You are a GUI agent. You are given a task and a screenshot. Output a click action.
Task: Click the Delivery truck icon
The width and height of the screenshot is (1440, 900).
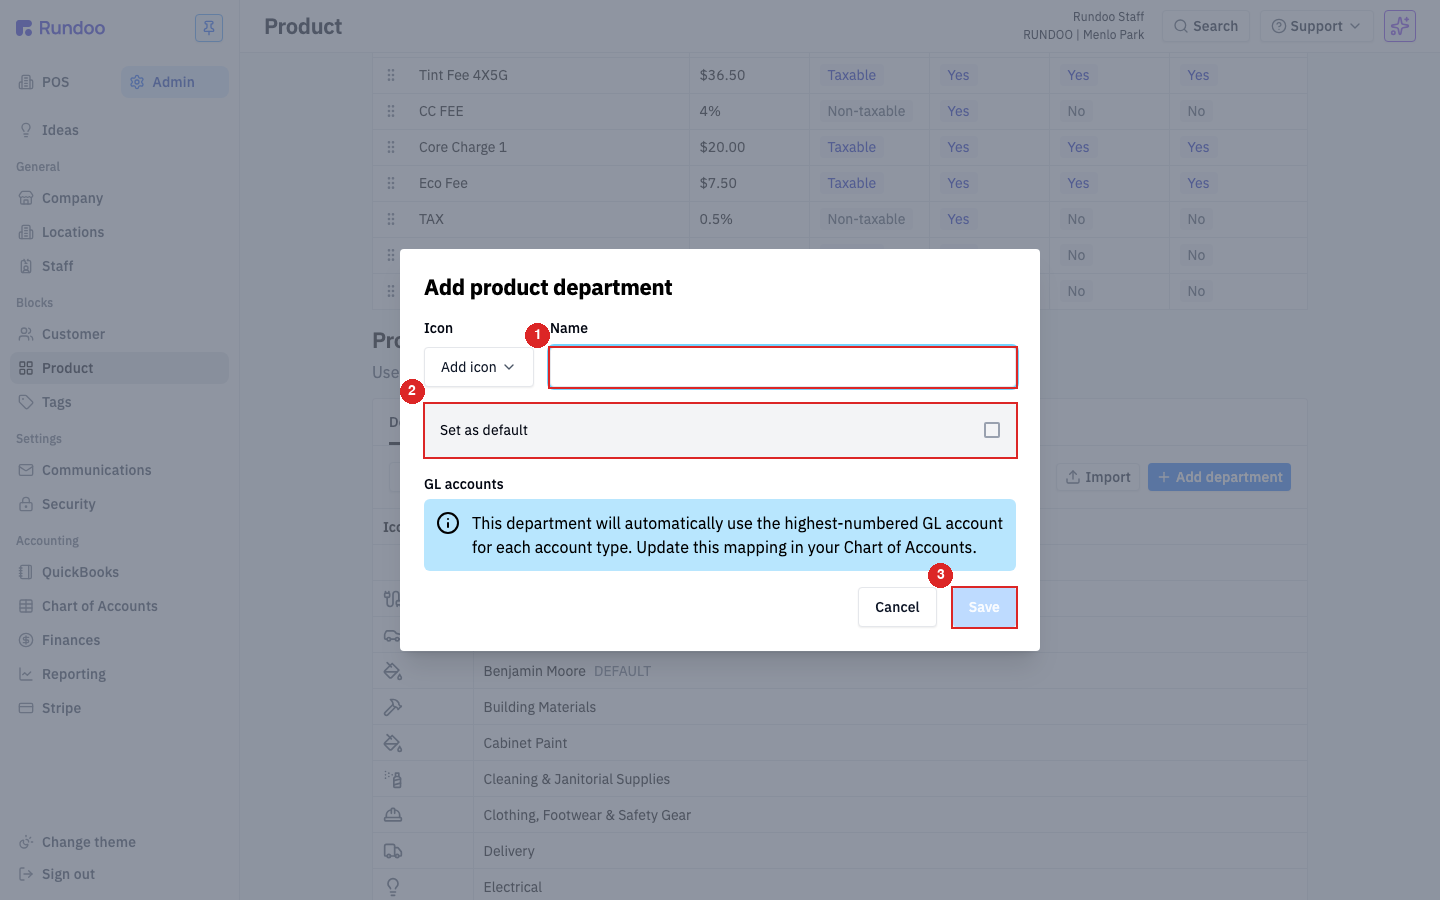(x=393, y=851)
